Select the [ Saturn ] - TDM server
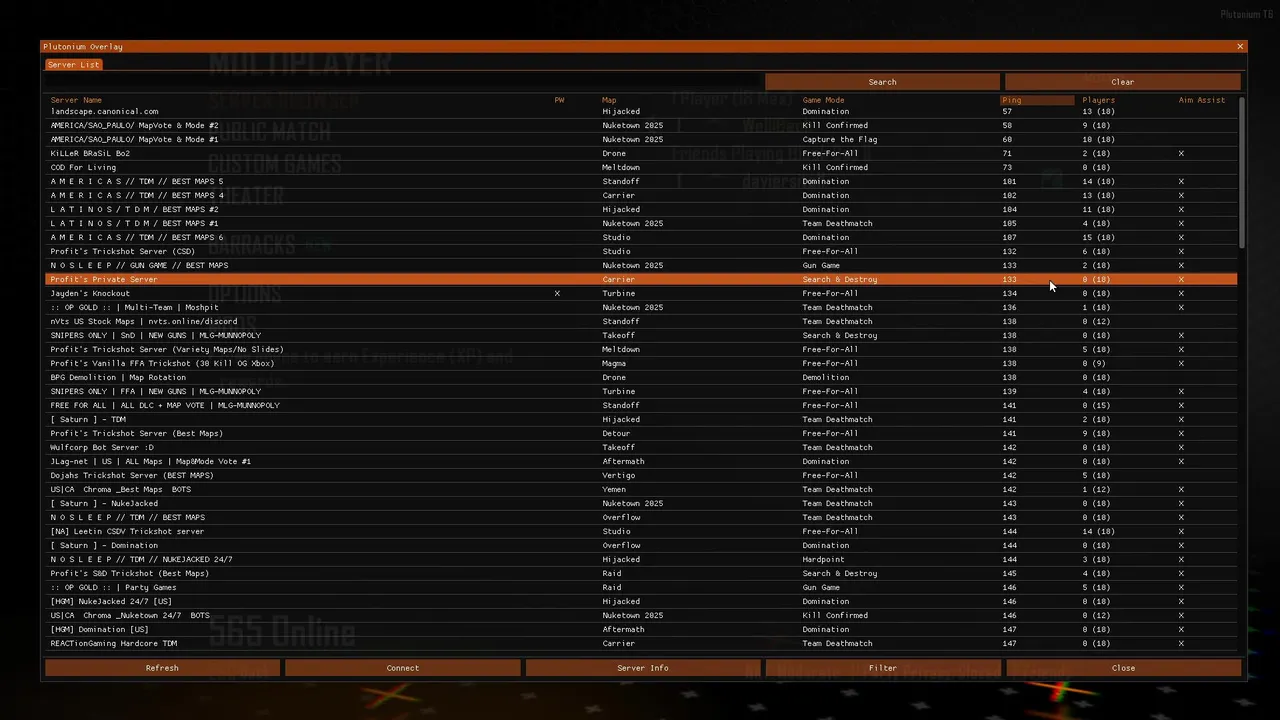Viewport: 1280px width, 720px height. tap(641, 419)
